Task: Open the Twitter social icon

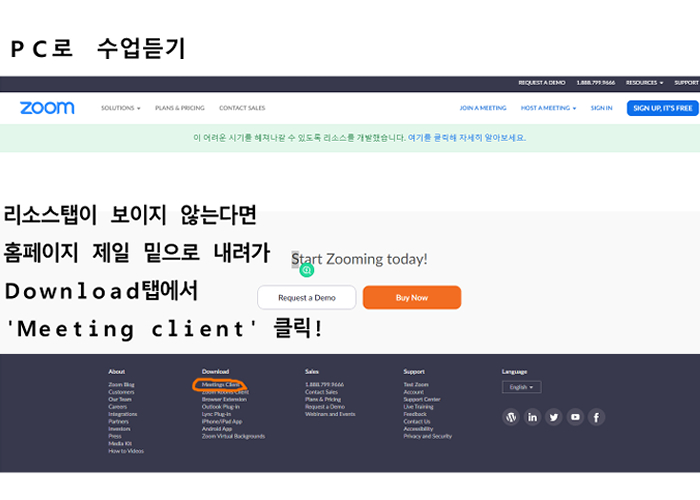Action: click(554, 417)
